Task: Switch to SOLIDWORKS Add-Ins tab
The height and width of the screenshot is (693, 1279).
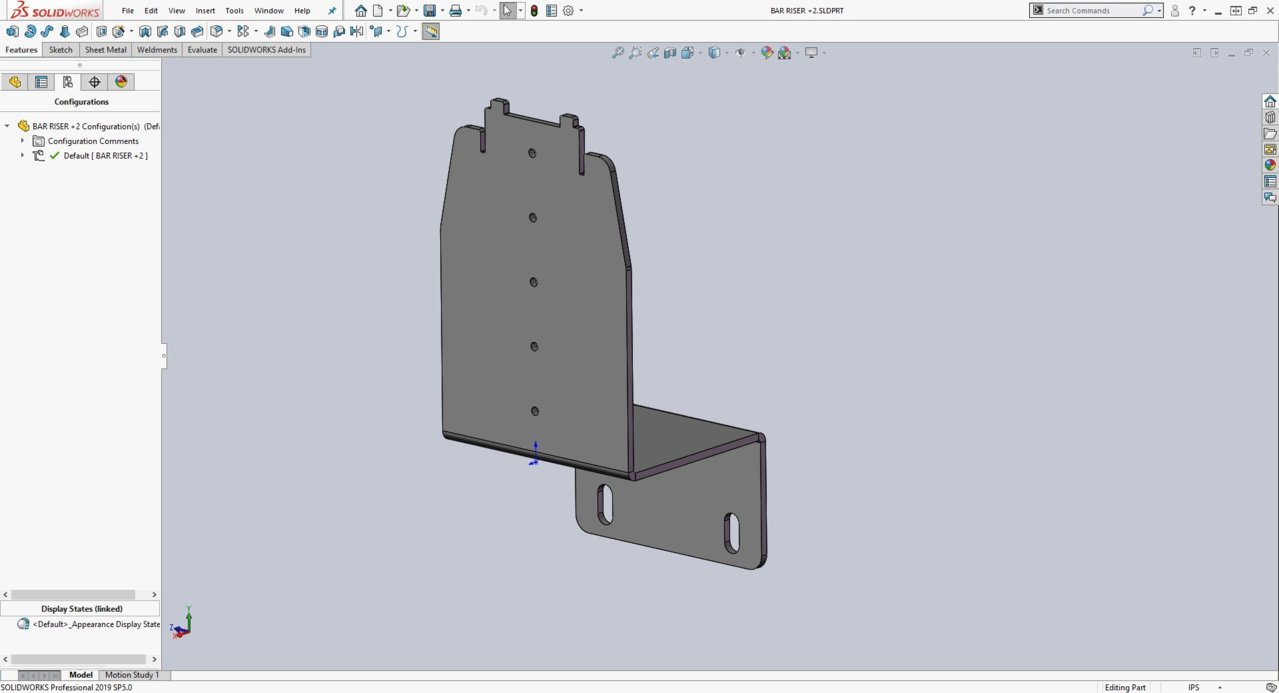Action: pos(267,50)
